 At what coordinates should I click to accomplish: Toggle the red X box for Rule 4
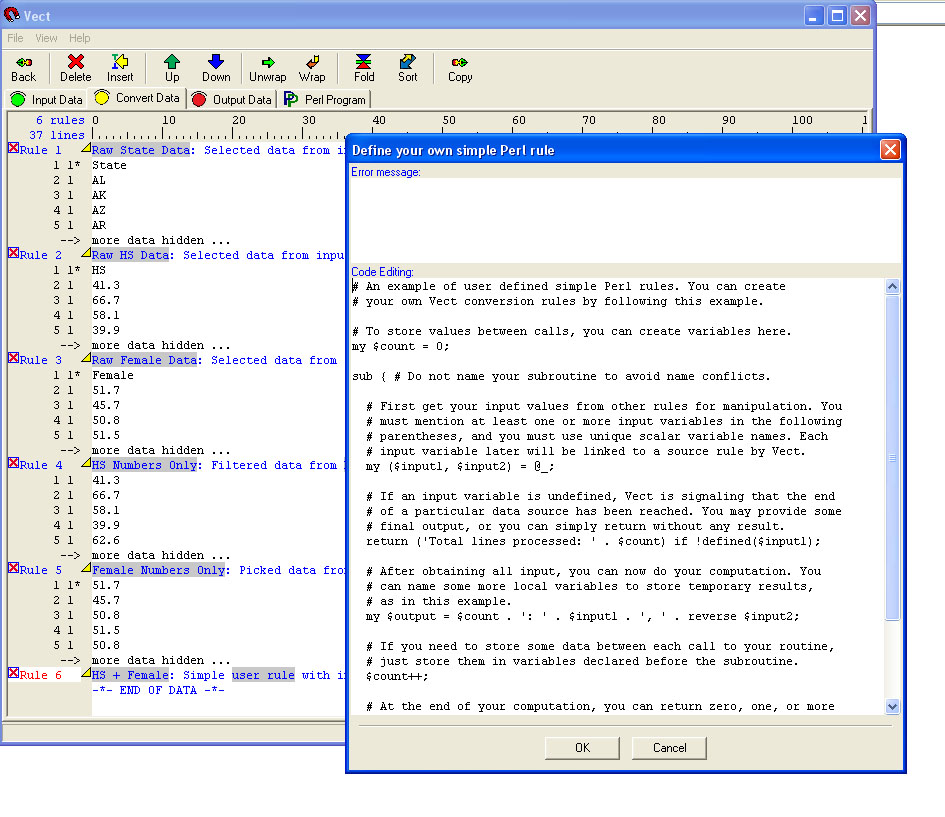coord(13,463)
